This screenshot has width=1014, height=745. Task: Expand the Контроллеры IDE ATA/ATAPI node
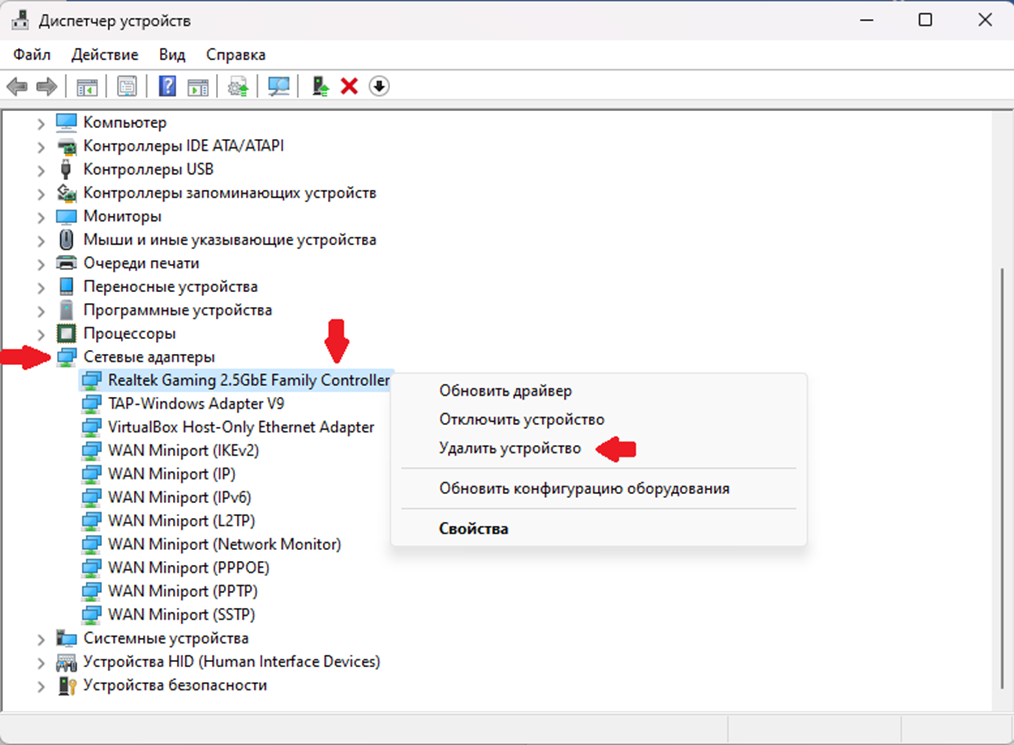41,147
